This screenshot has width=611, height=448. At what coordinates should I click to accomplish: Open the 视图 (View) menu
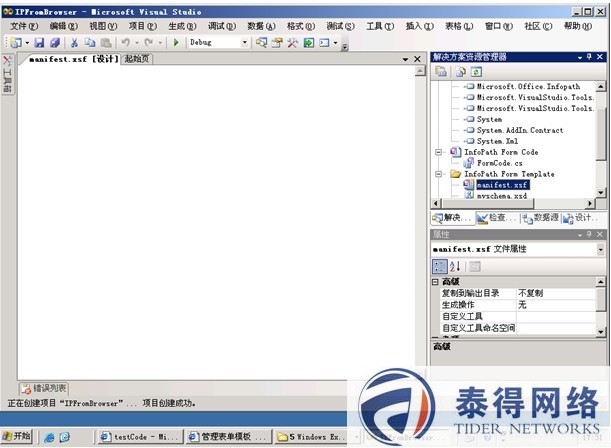coord(103,26)
